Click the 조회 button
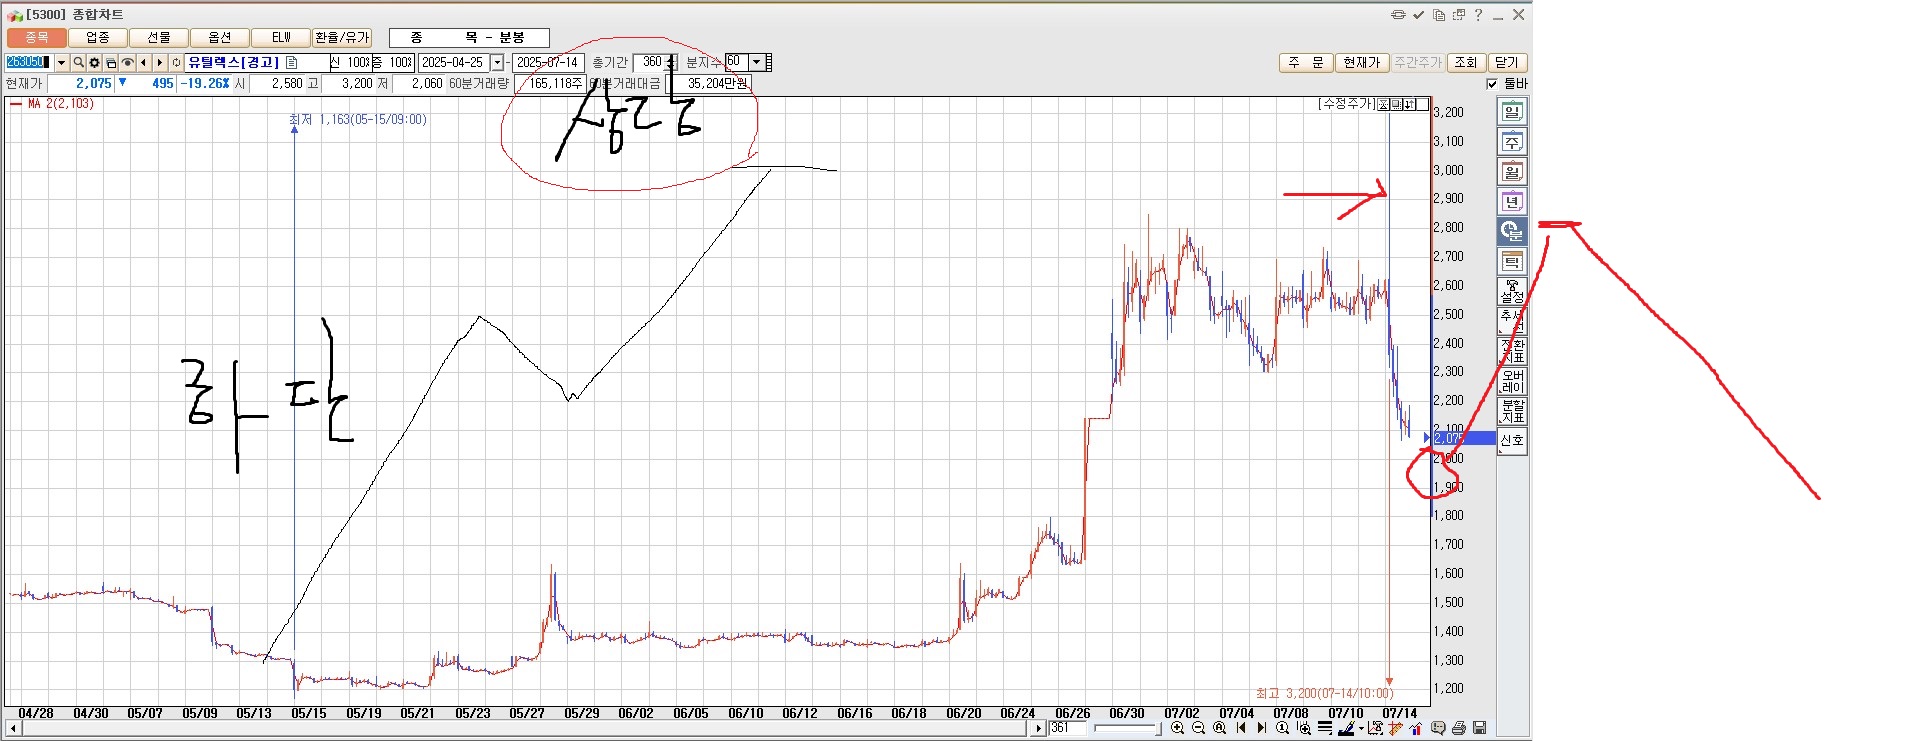Image resolution: width=1914 pixels, height=741 pixels. 1465,63
